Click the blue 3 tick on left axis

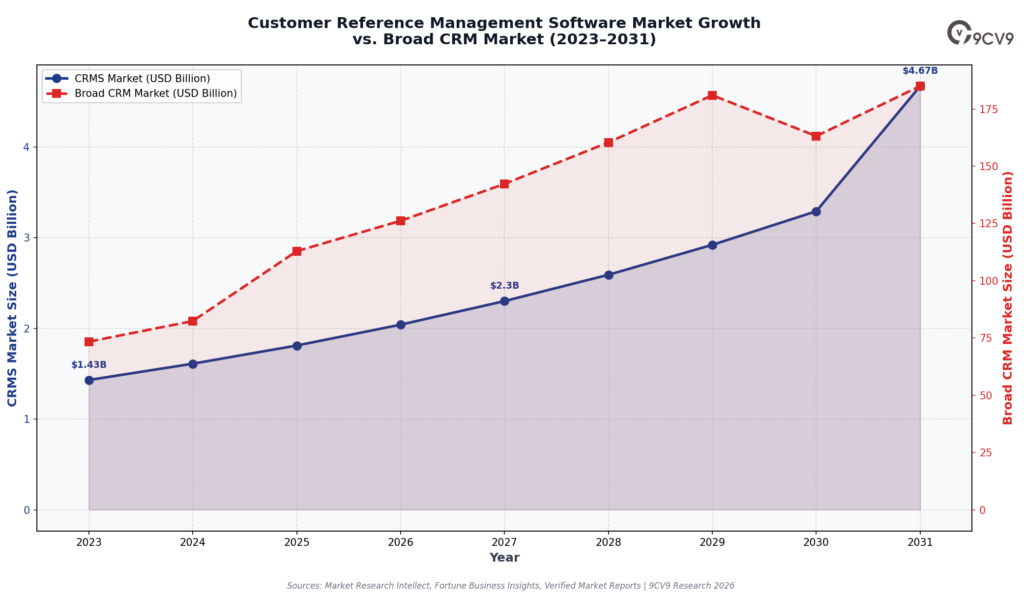coord(27,238)
